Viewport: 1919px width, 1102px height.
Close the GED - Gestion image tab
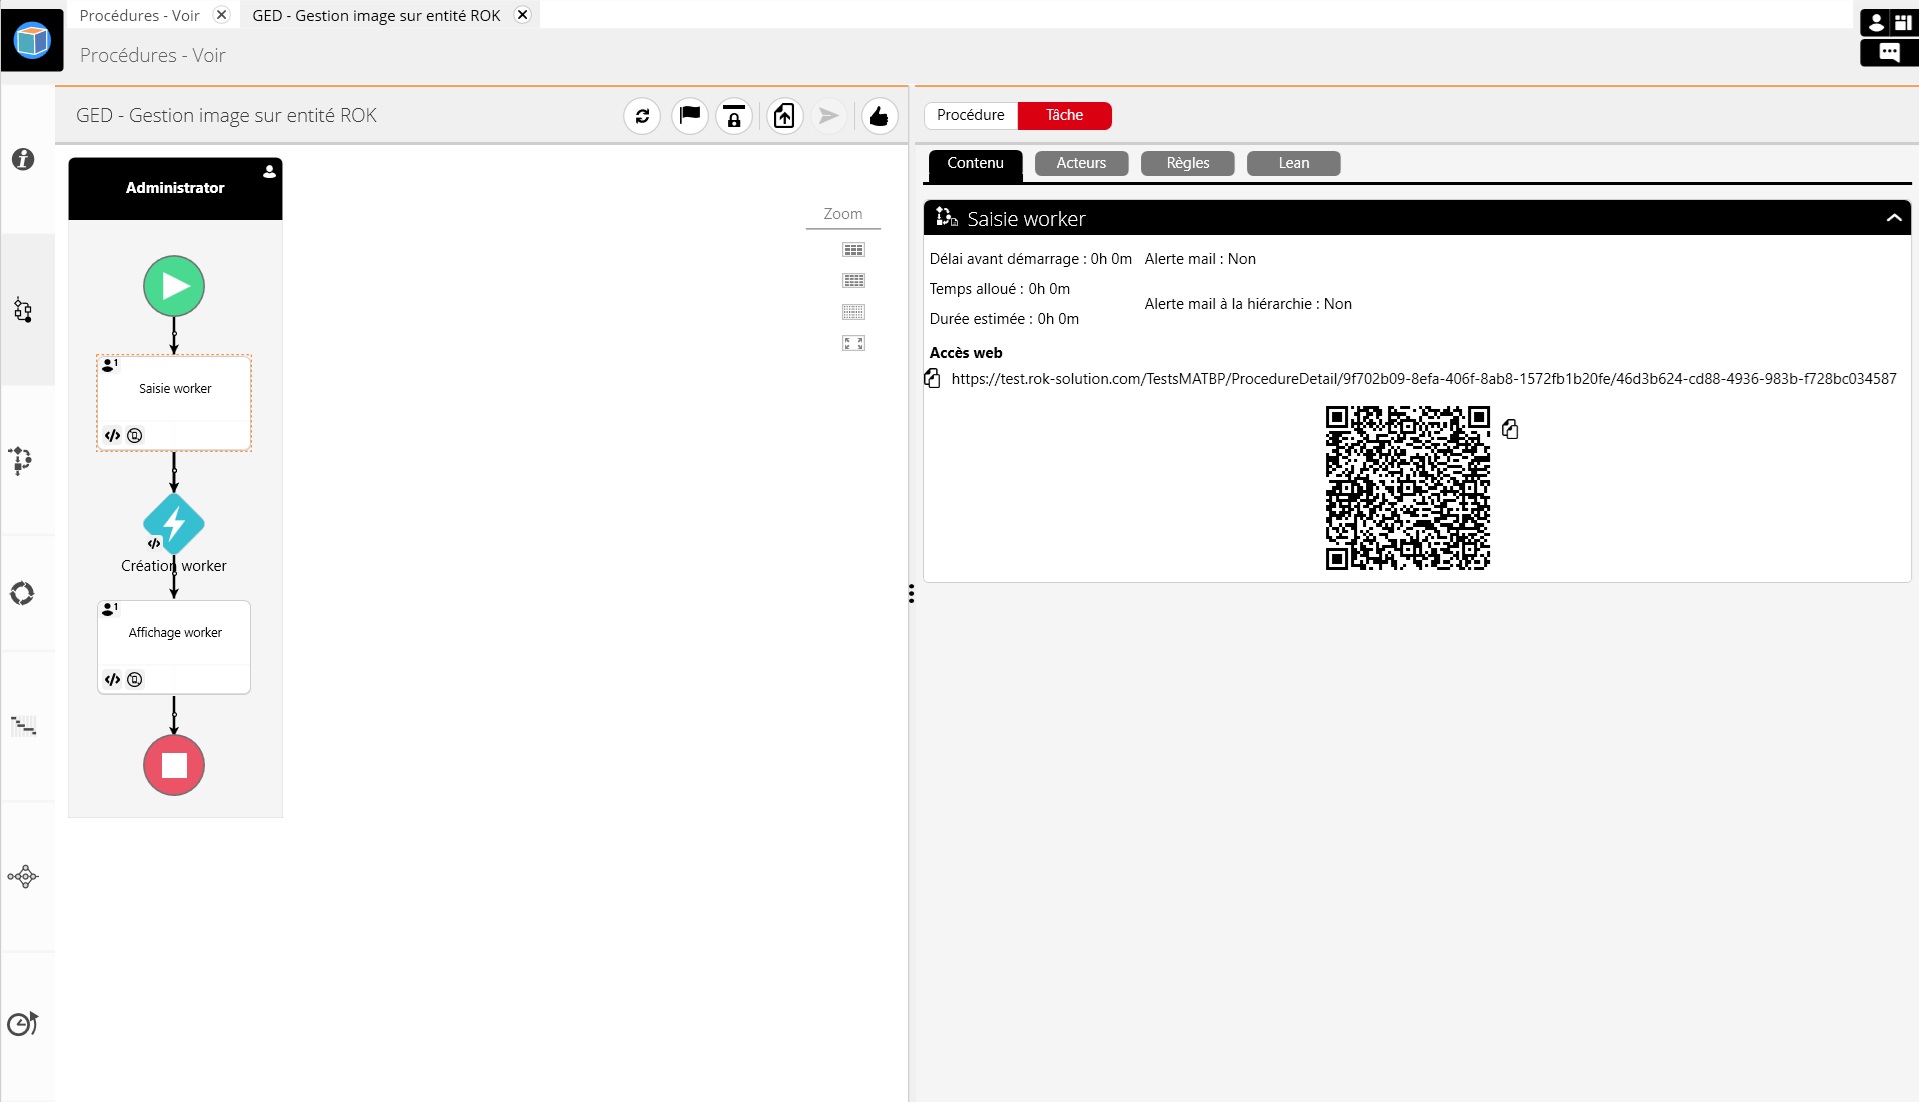tap(522, 15)
